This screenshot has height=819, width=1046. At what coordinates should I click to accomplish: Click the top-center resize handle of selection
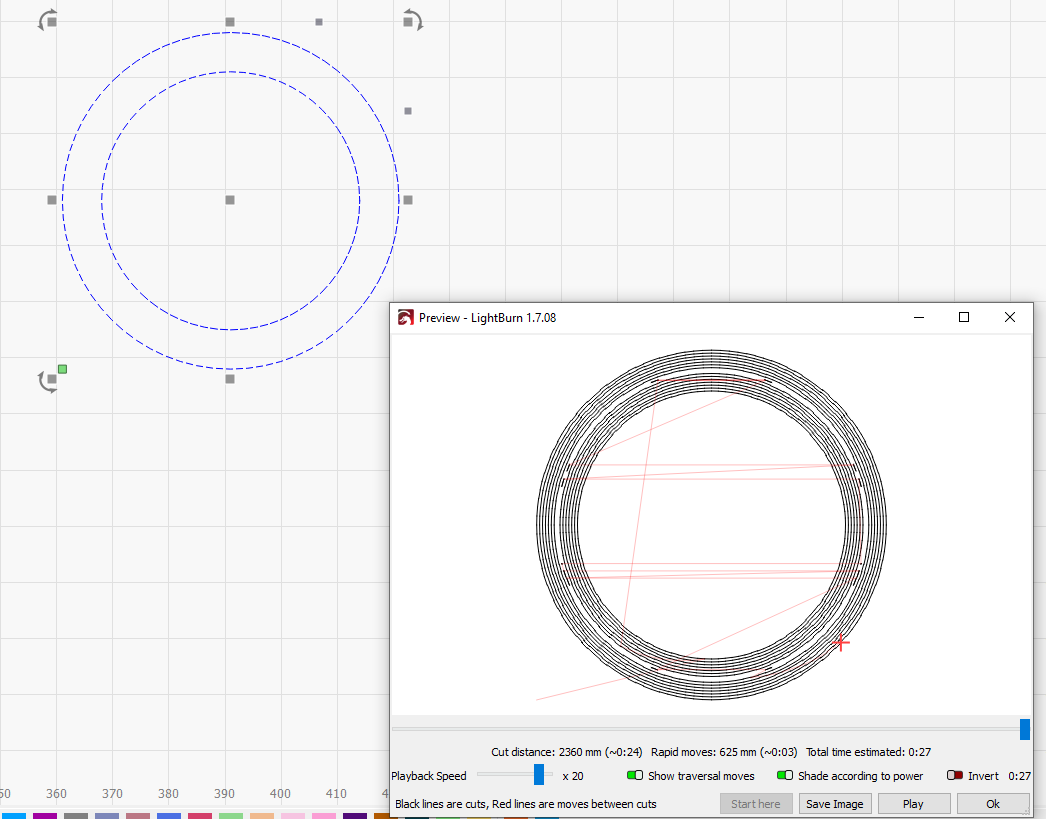[x=230, y=22]
